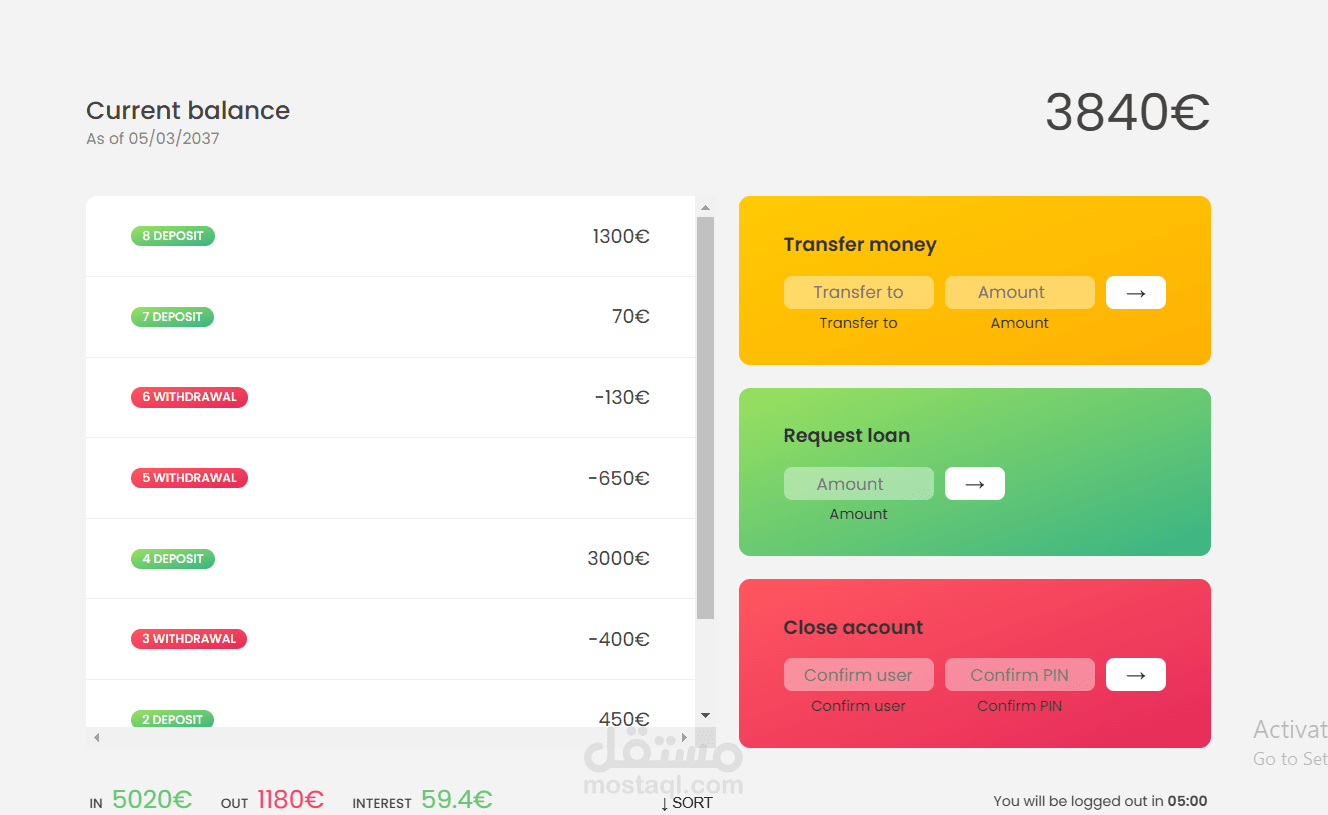Focus the Confirm PIN input field
This screenshot has width=1328, height=815.
(1020, 675)
